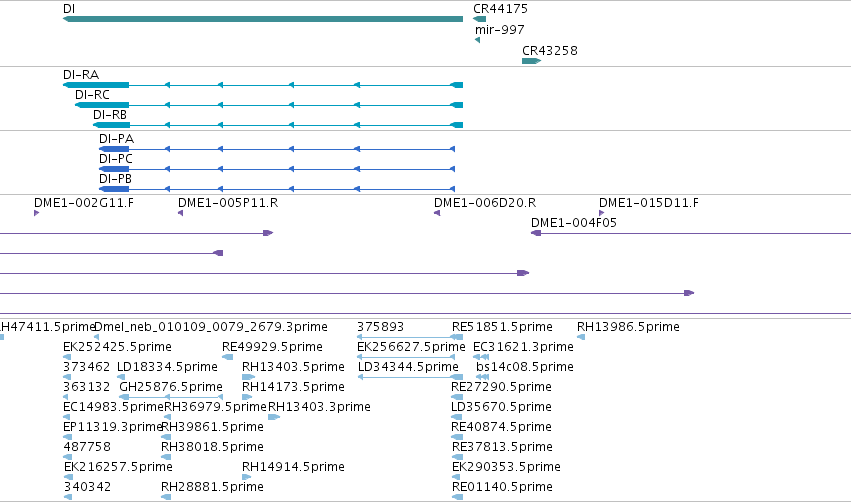Select the Dl-PA protein label
This screenshot has width=851, height=502.
[x=116, y=139]
